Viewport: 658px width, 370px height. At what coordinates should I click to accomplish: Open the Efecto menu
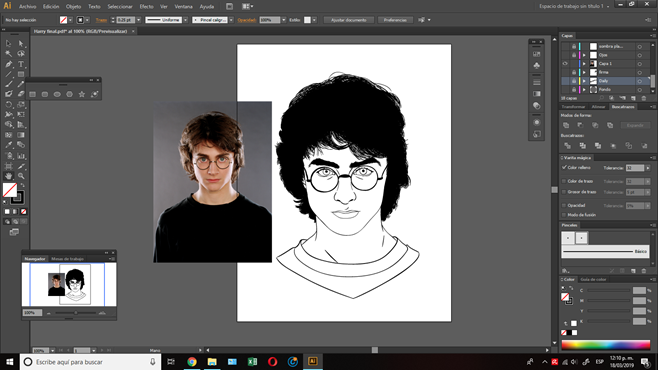(146, 7)
